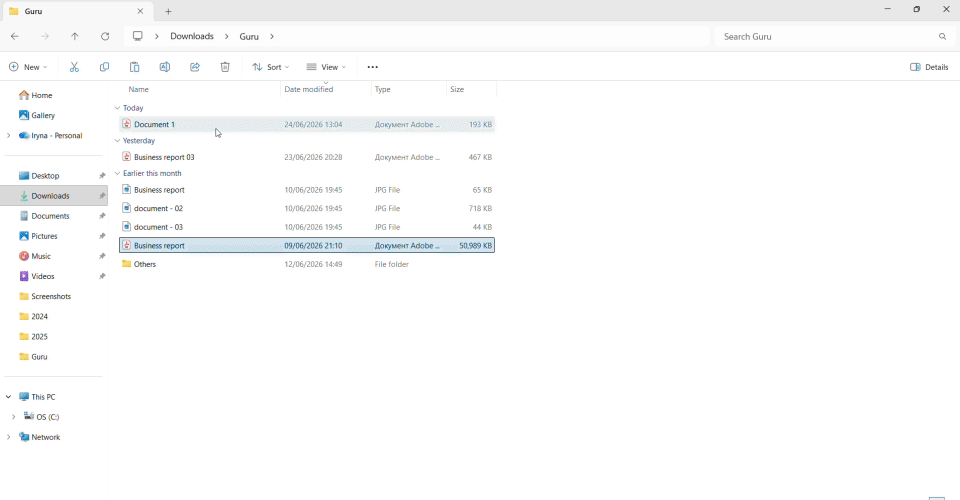
Task: Sort by the Name column header
Action: [138, 89]
